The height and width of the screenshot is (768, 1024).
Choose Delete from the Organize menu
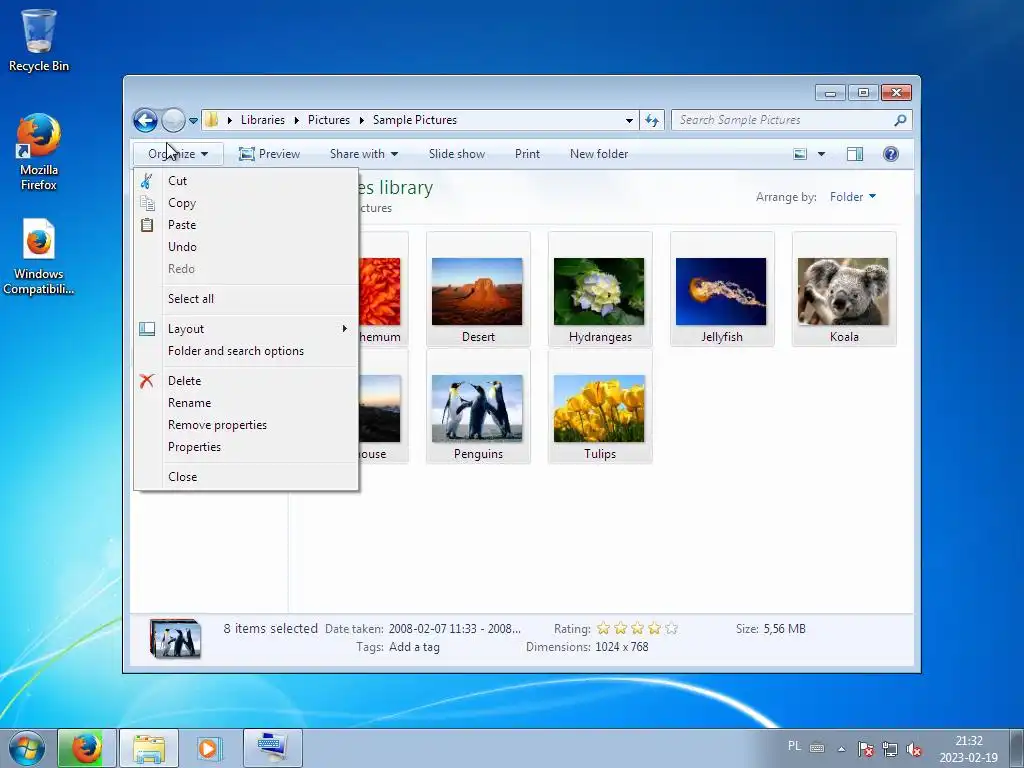tap(246, 381)
